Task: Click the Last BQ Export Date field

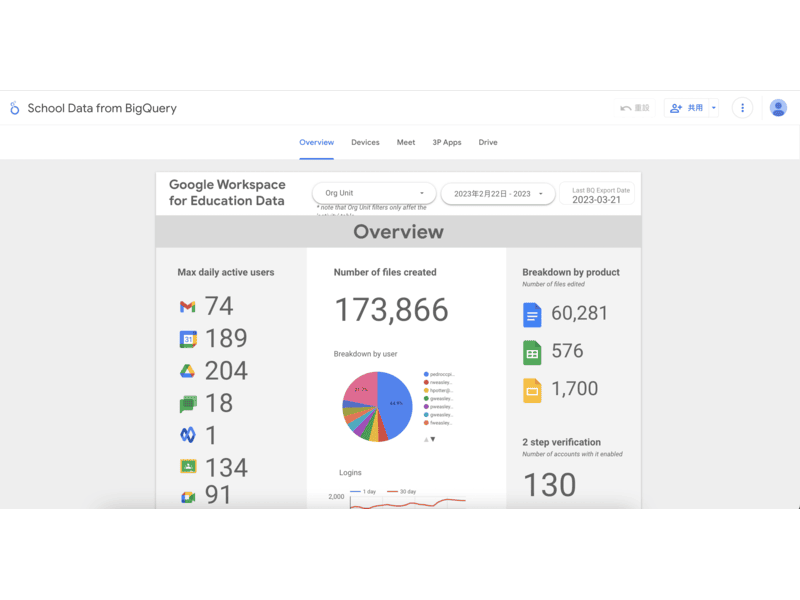Action: pos(597,194)
